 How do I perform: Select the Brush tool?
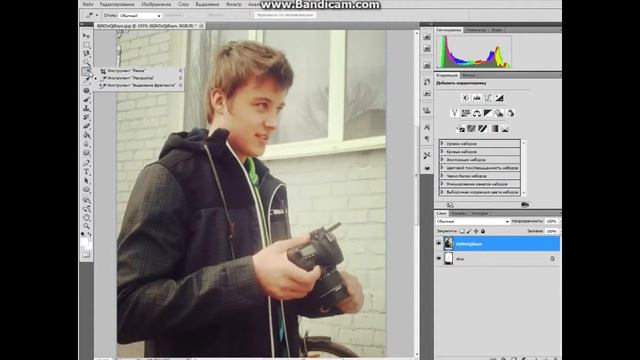[x=86, y=99]
